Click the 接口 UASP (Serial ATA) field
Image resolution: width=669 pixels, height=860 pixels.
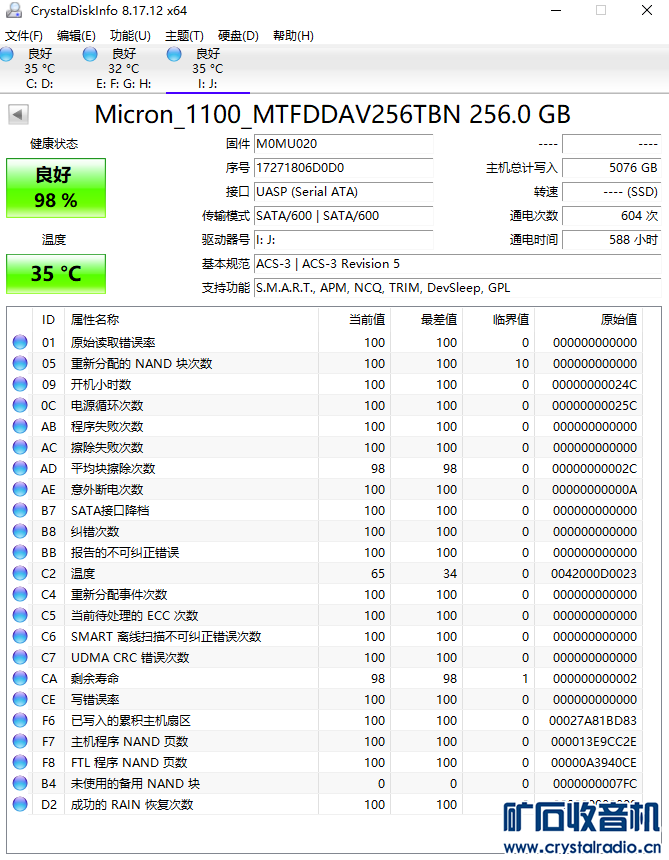coord(343,192)
